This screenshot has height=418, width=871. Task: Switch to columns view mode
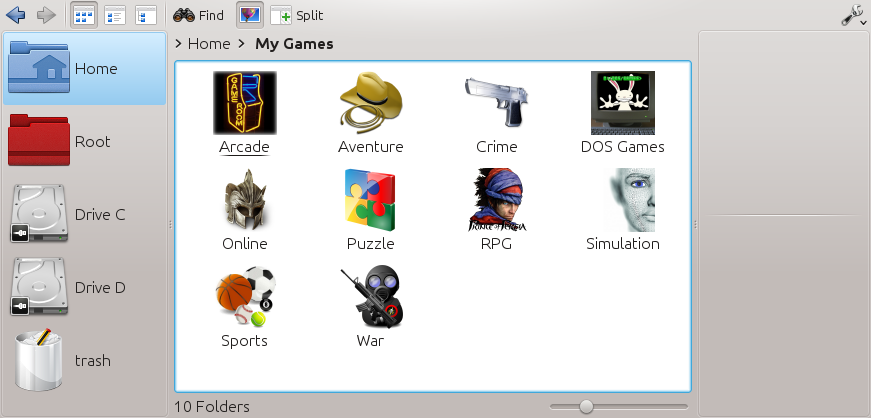pos(146,15)
